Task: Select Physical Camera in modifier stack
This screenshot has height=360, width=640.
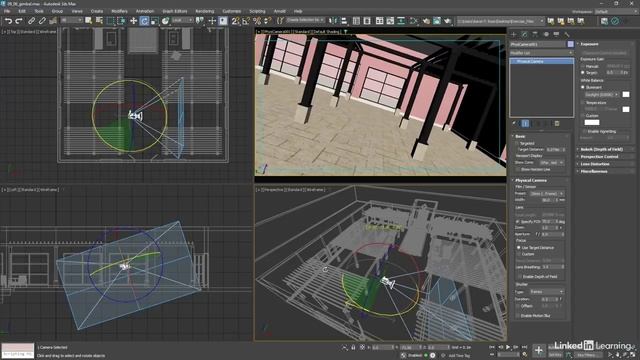Action: pos(541,61)
